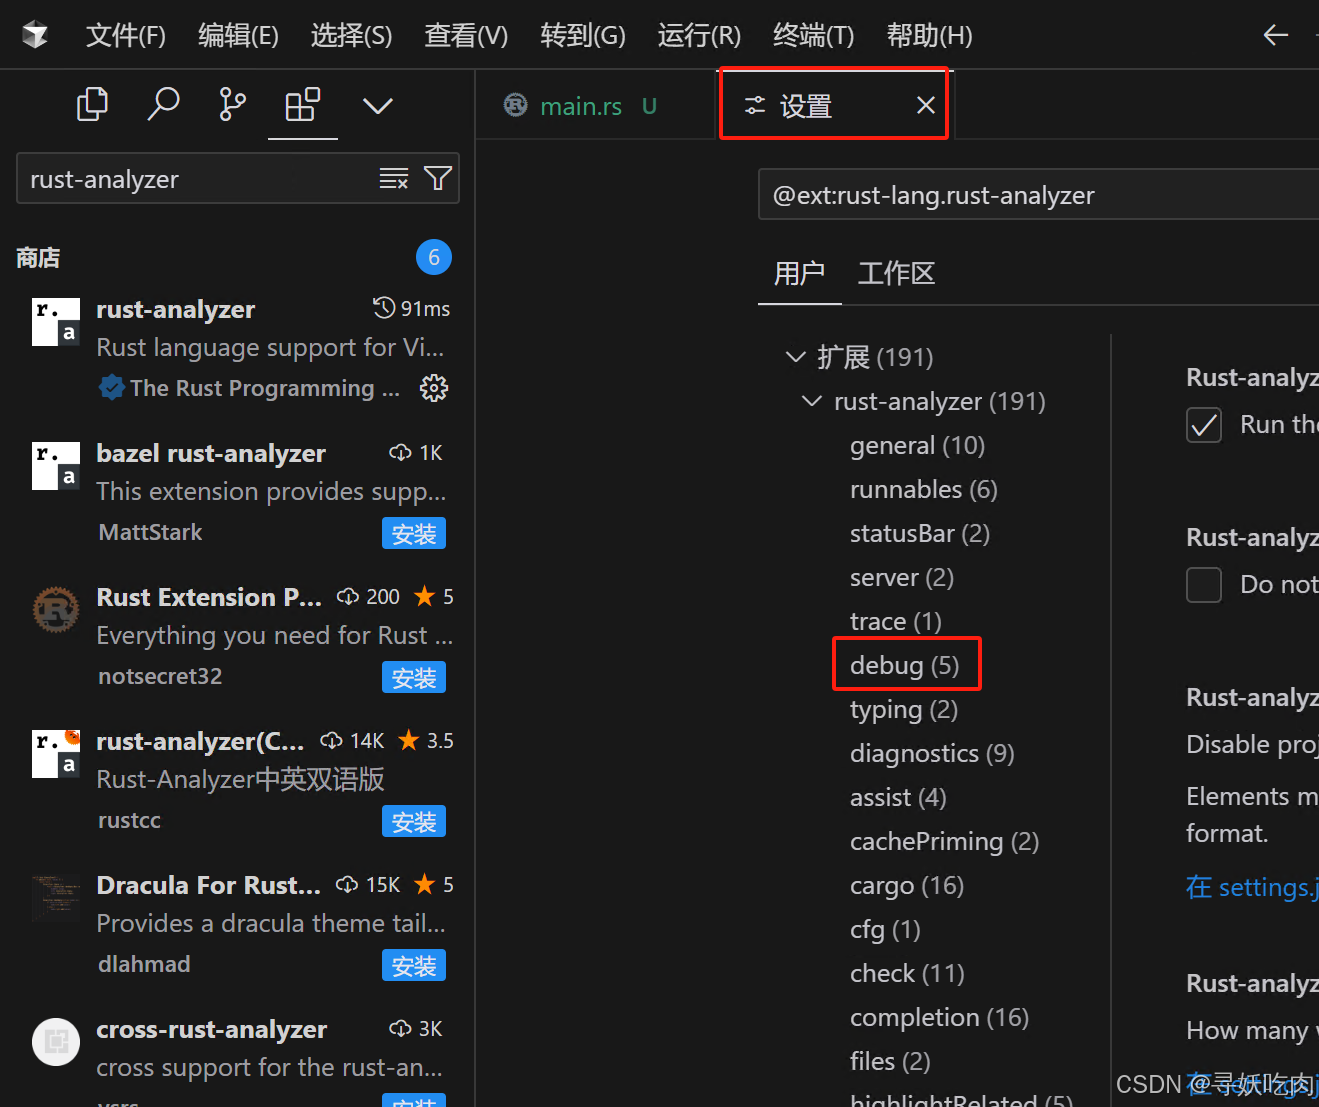Select check (11) settings category
1319x1107 pixels.
[x=907, y=973]
